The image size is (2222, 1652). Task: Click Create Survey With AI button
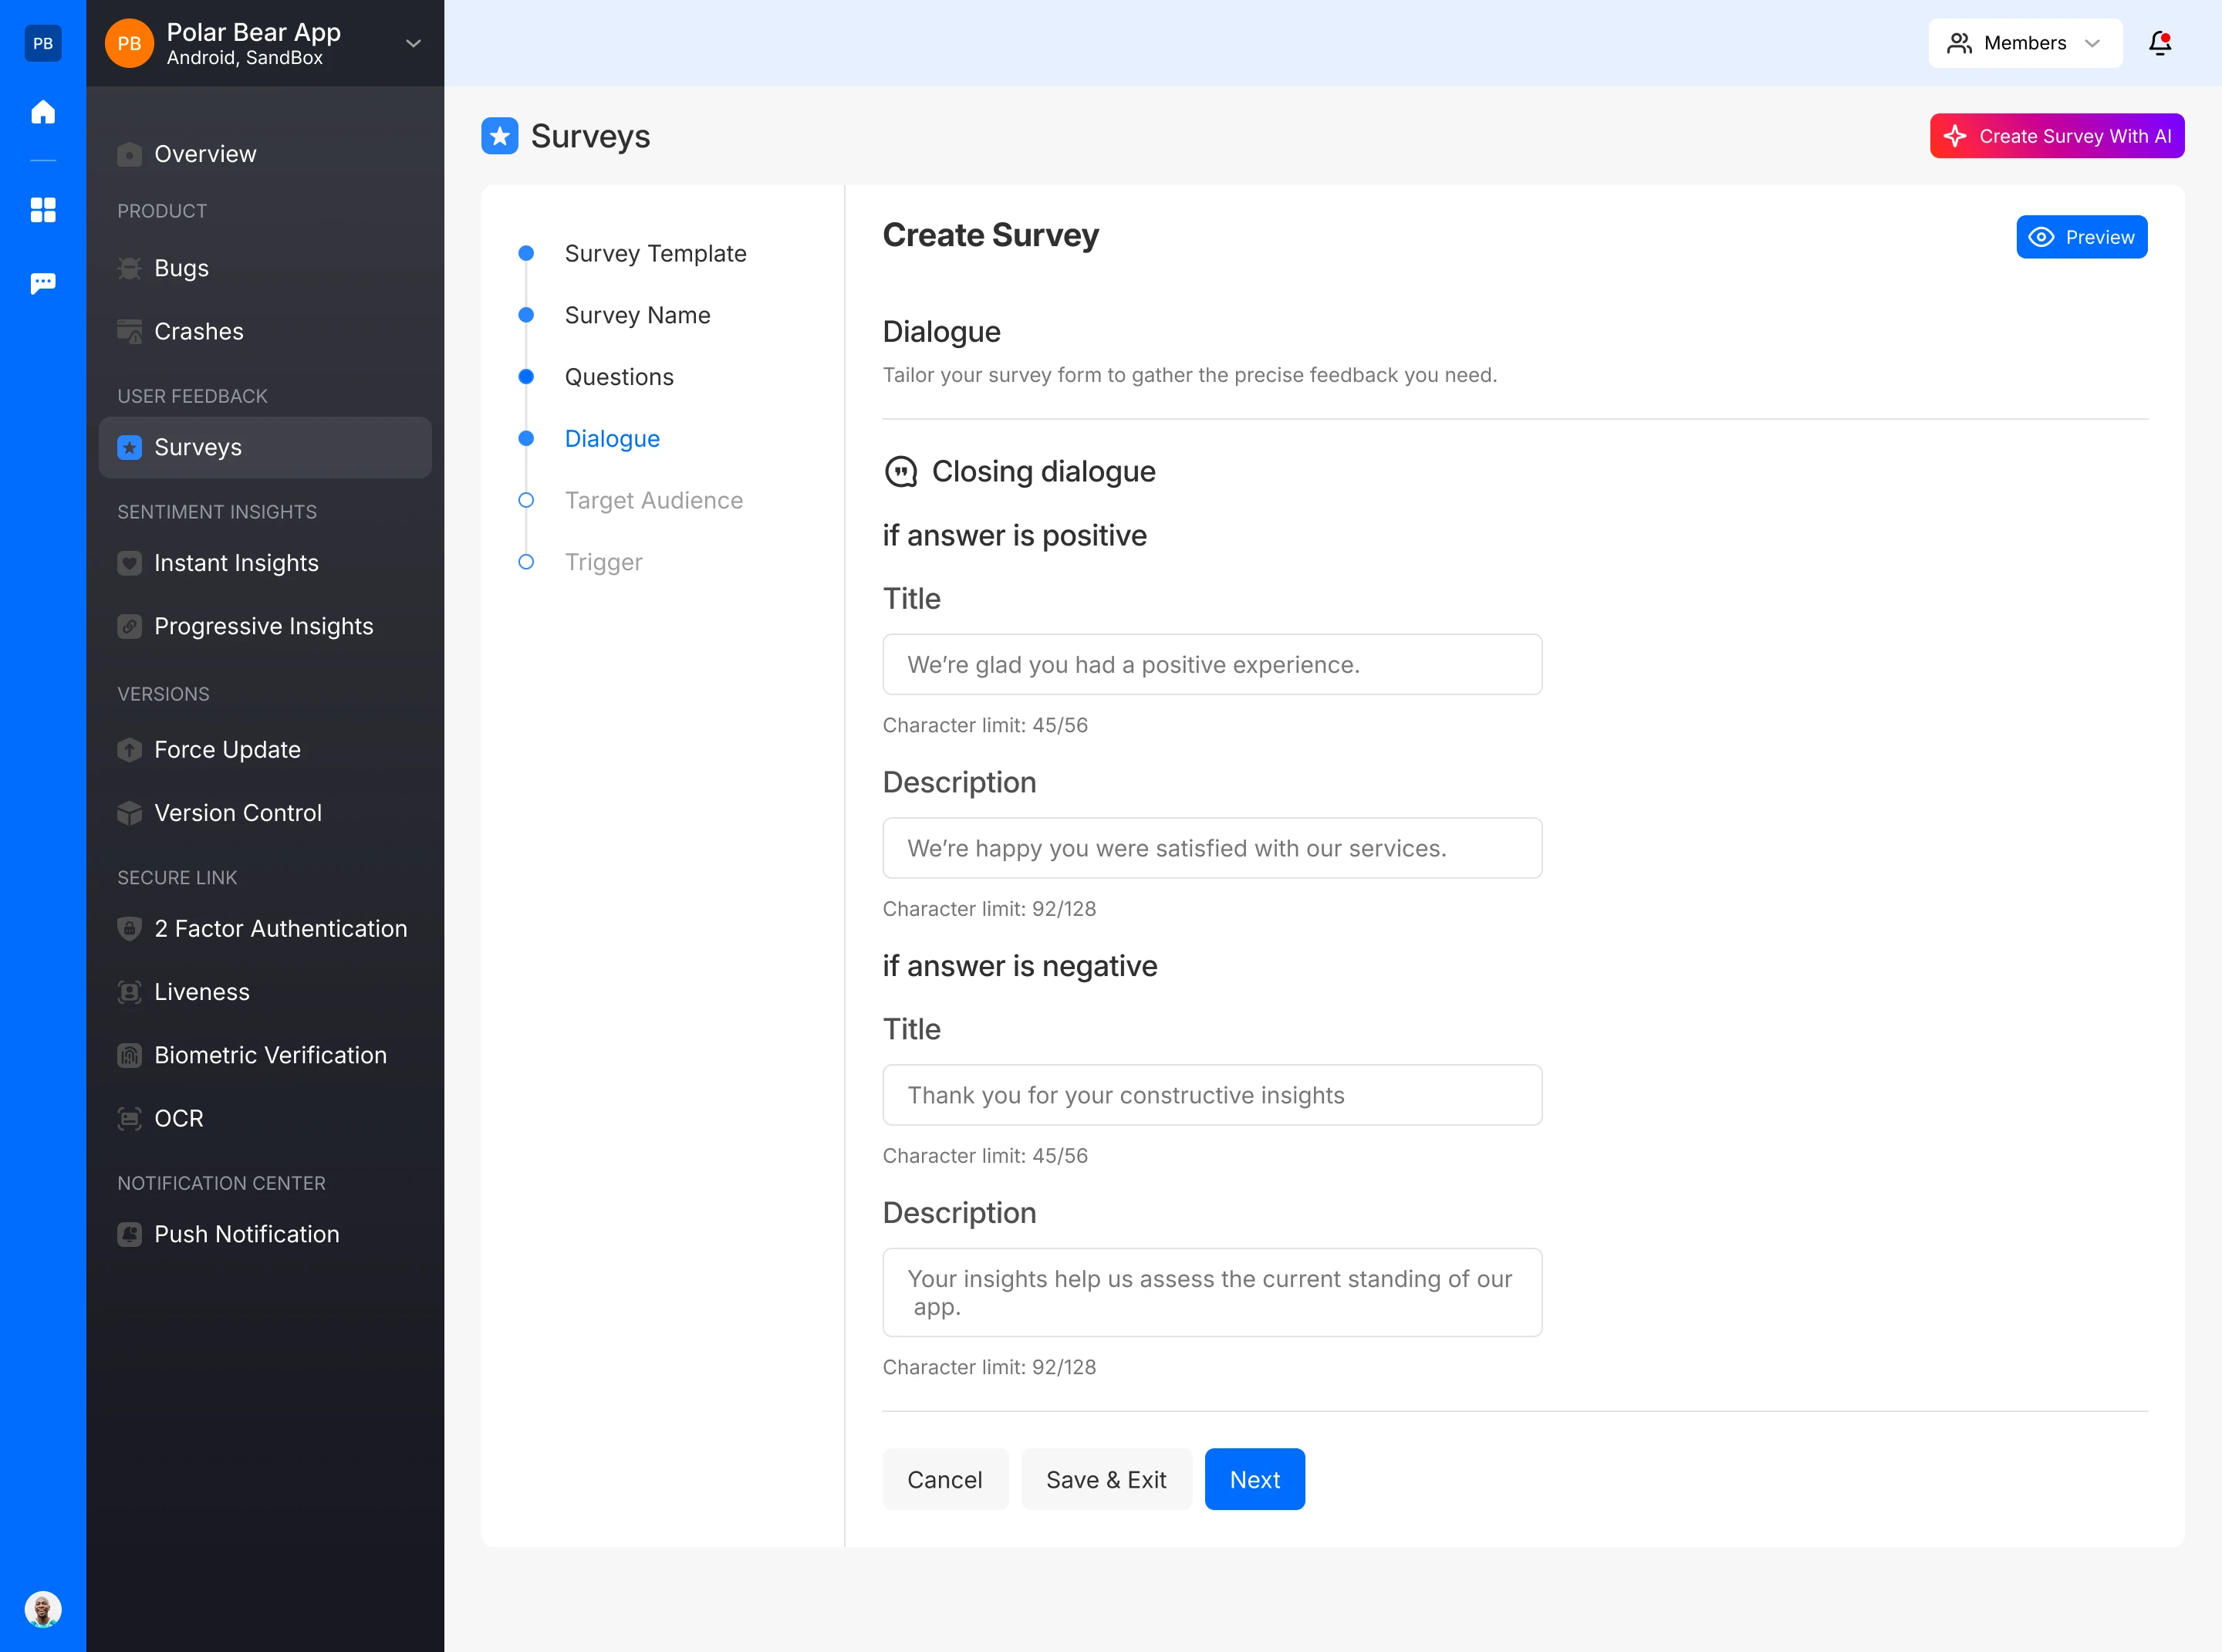pyautogui.click(x=2056, y=136)
